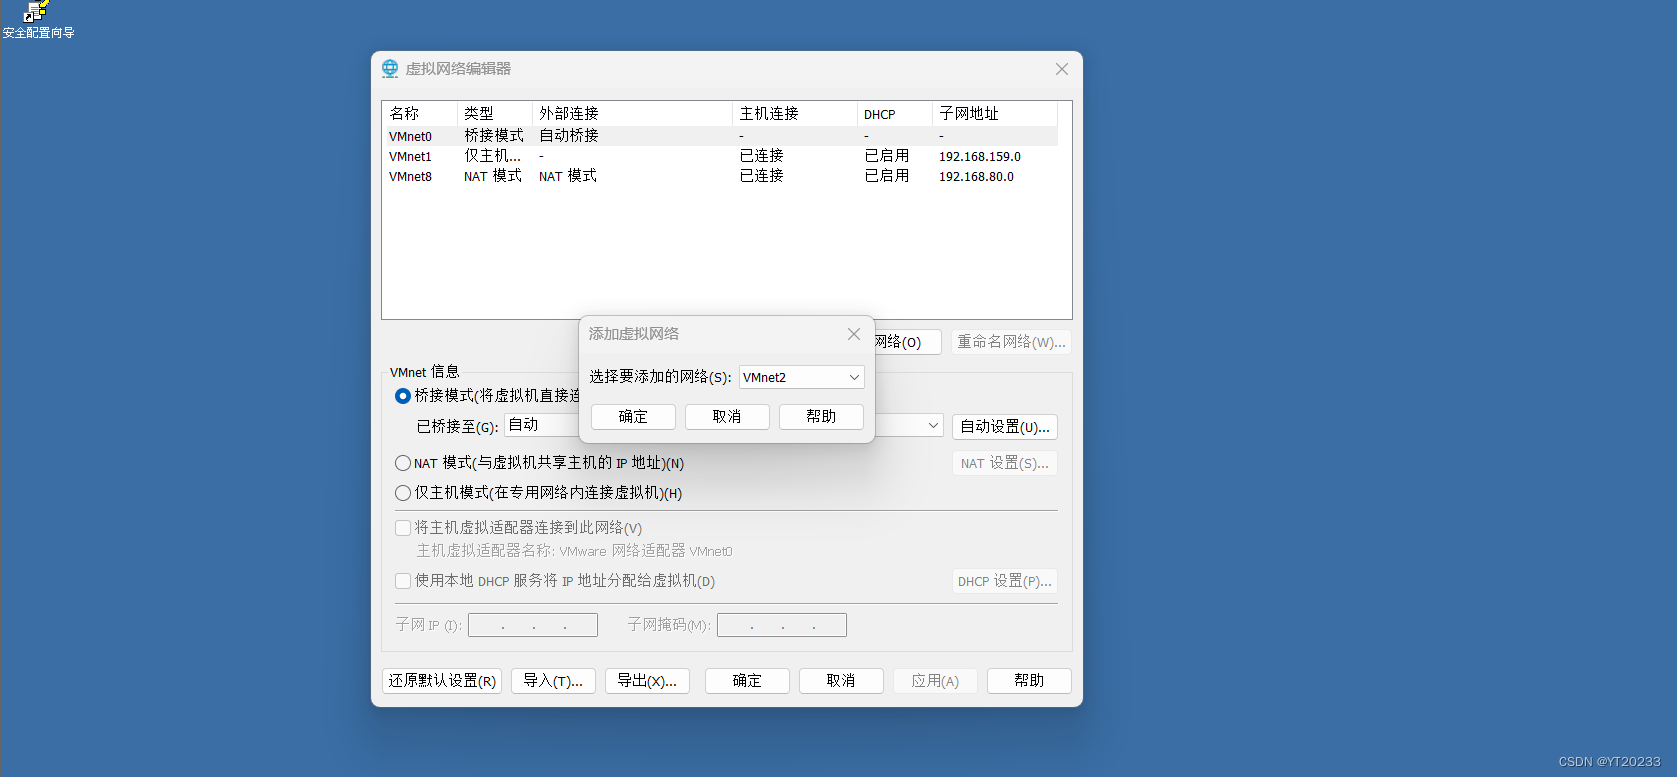Screen dimensions: 1677x777
Task: Click 确定 at the bottom of the editor
Action: pos(747,681)
